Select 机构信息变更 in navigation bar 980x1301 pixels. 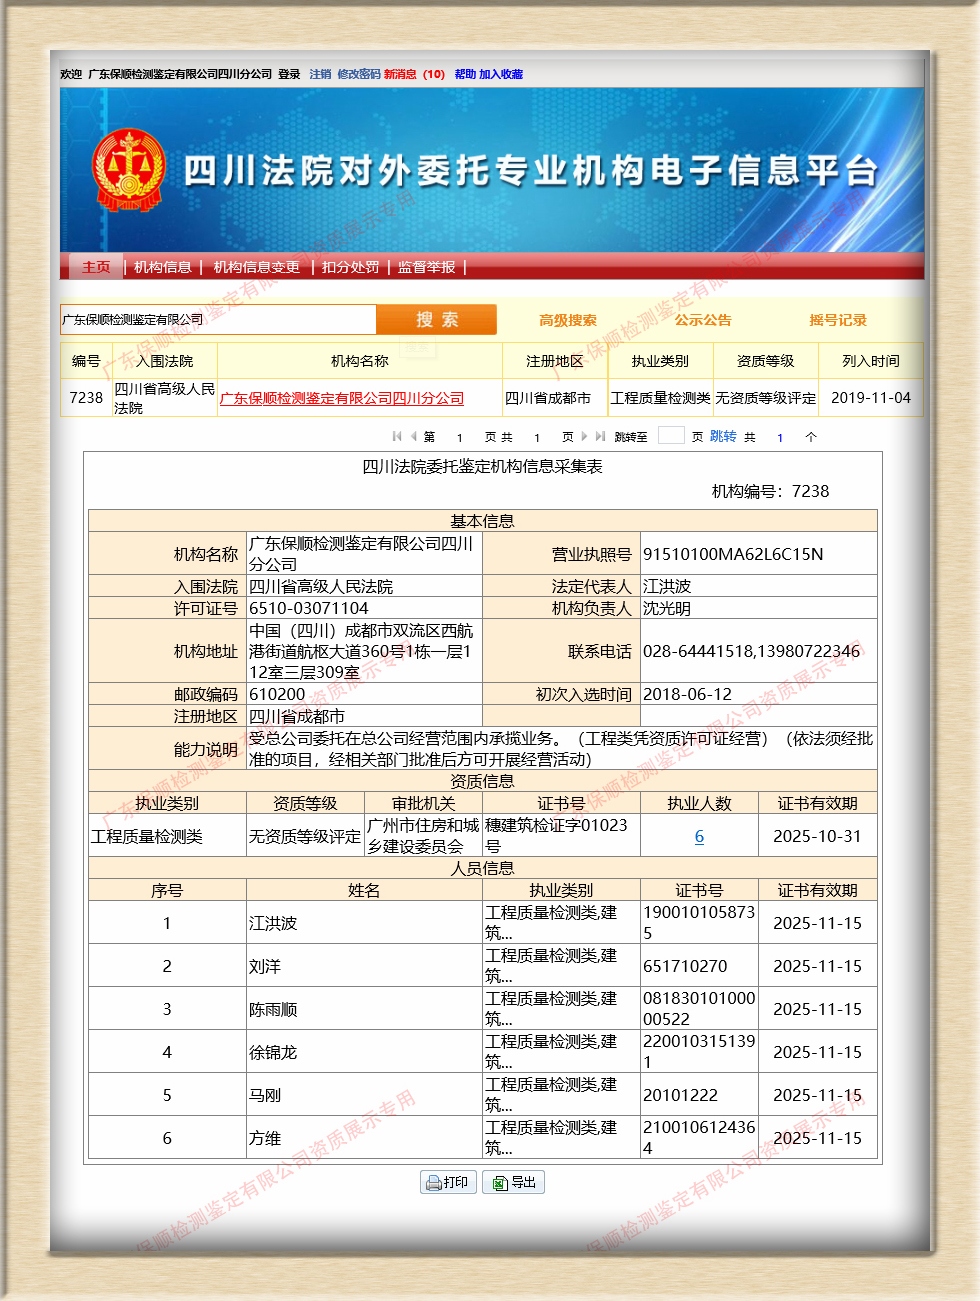tap(256, 267)
